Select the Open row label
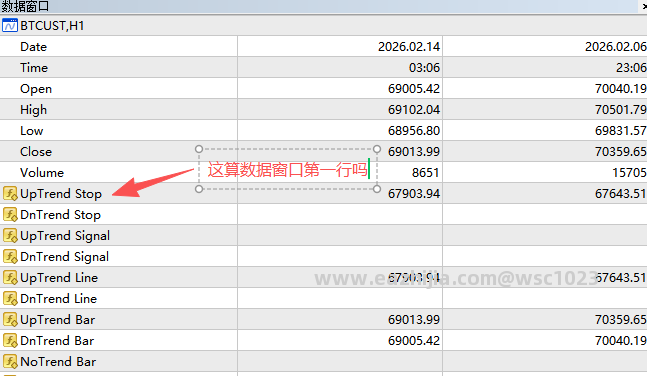The image size is (647, 376). point(36,89)
